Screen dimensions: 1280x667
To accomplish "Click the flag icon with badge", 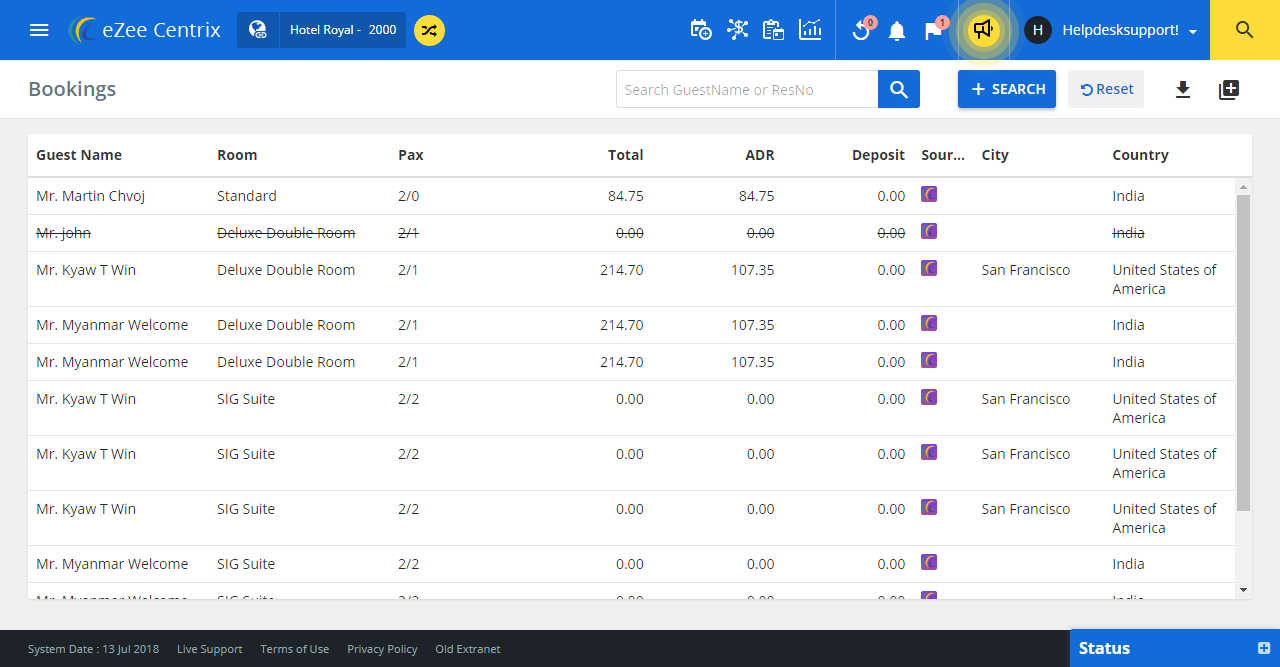I will tap(933, 31).
